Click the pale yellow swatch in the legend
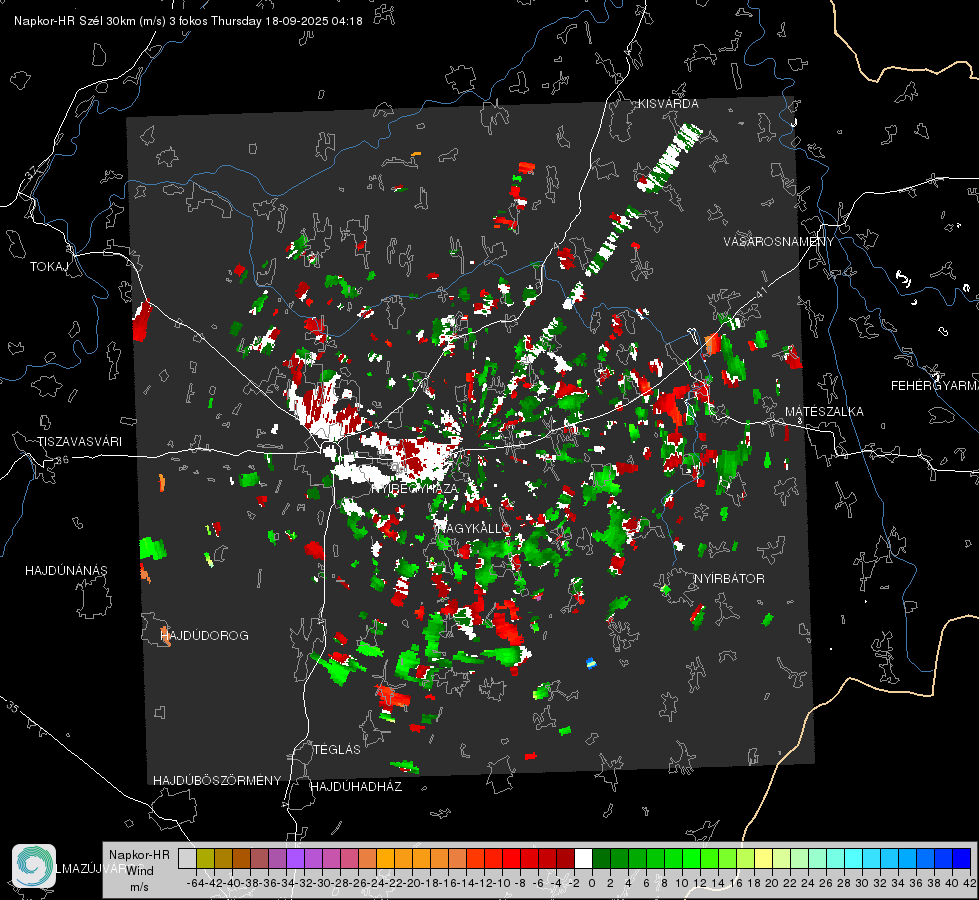 [763, 859]
